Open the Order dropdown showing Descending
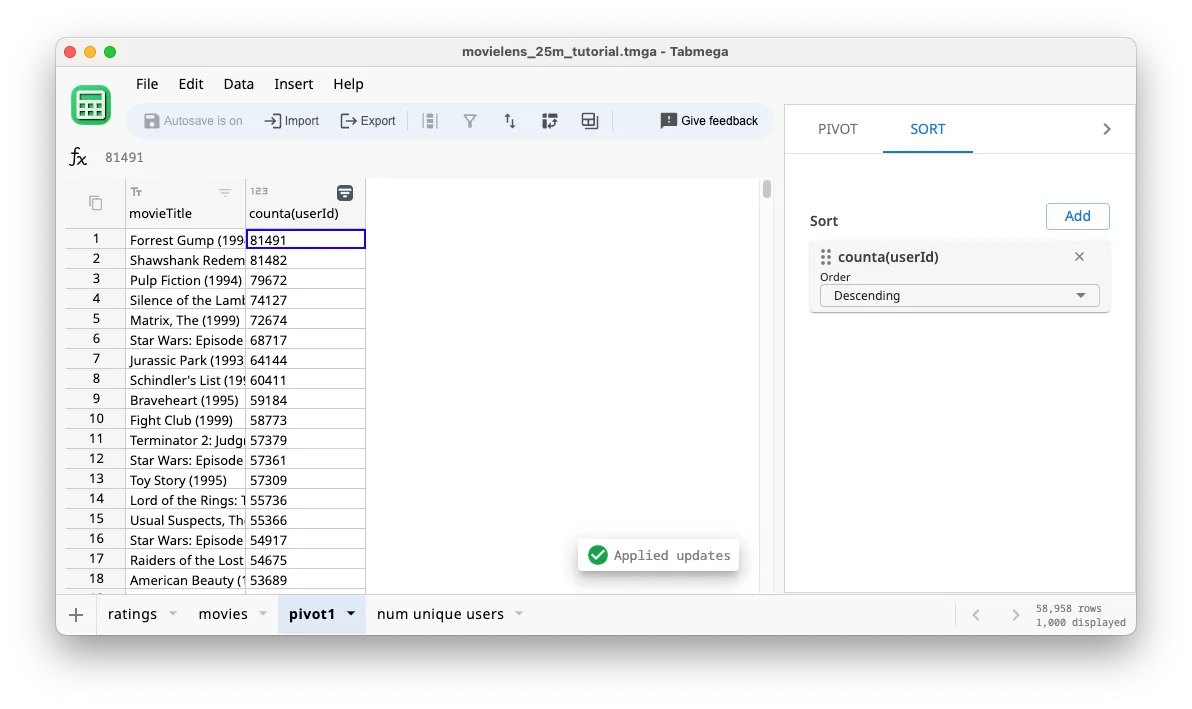 click(x=958, y=295)
